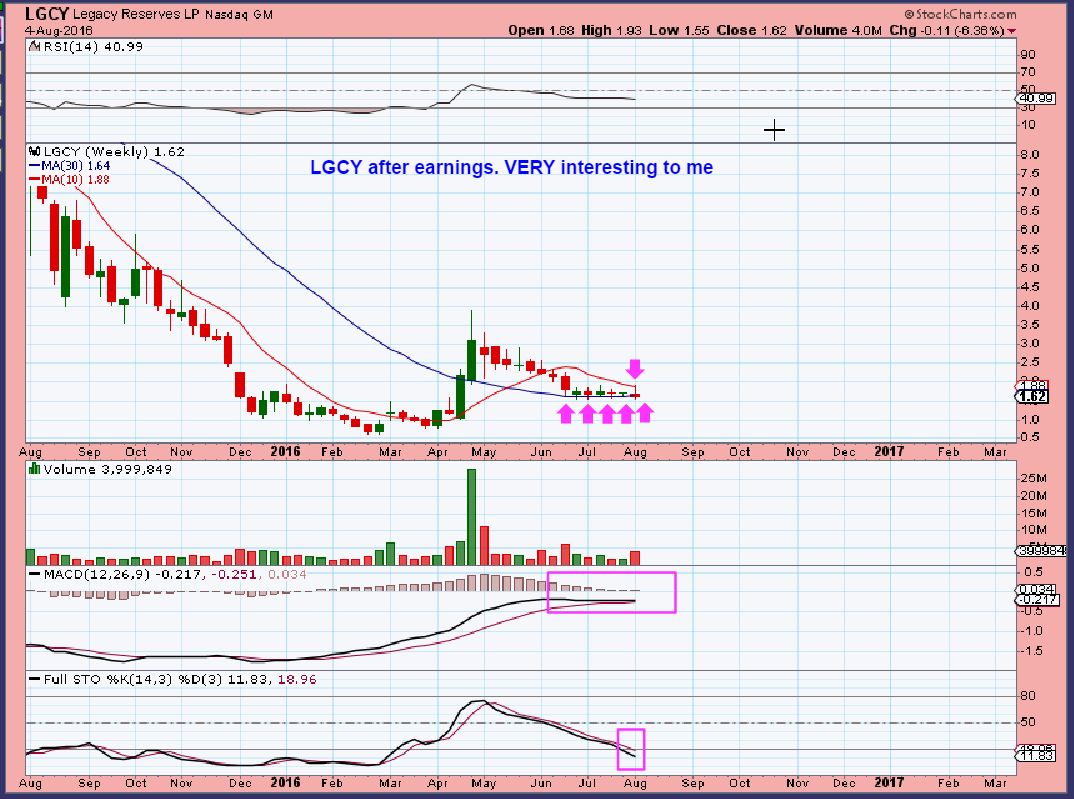Click the MACD(12,26,9) indicator label
Screen dimensions: 1074x799
(x=97, y=574)
